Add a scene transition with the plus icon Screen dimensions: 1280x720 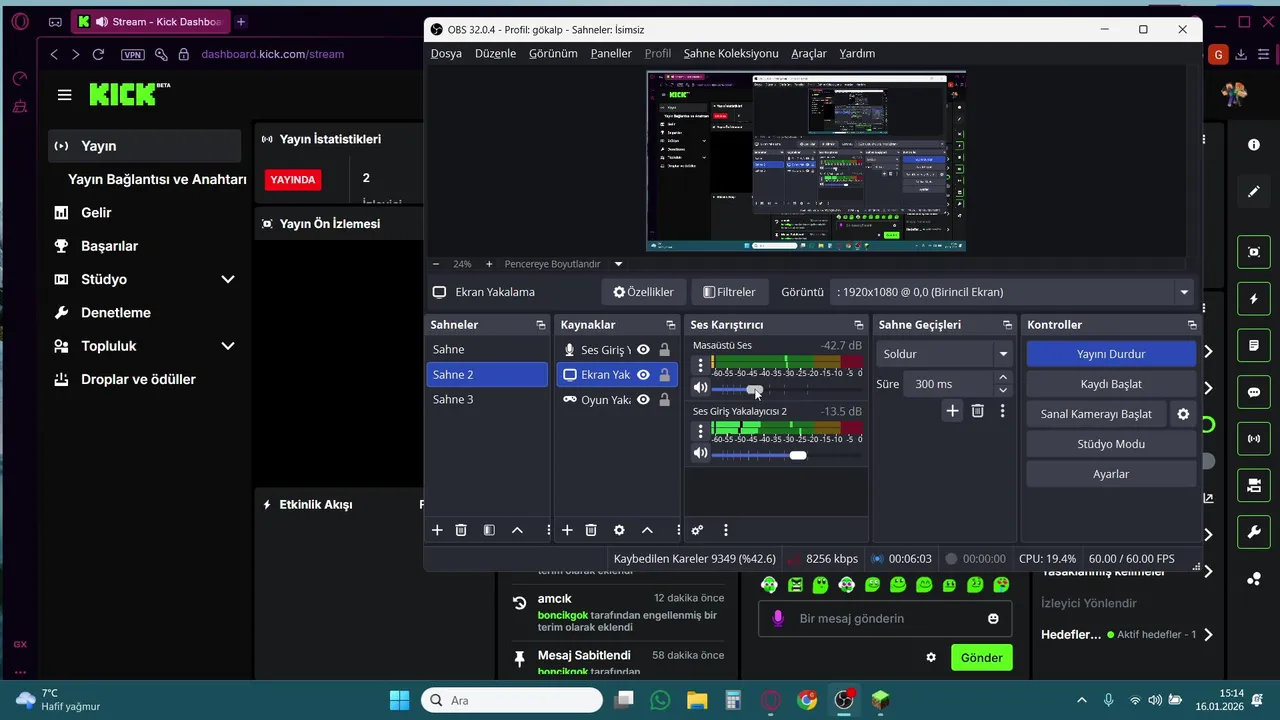[x=952, y=411]
